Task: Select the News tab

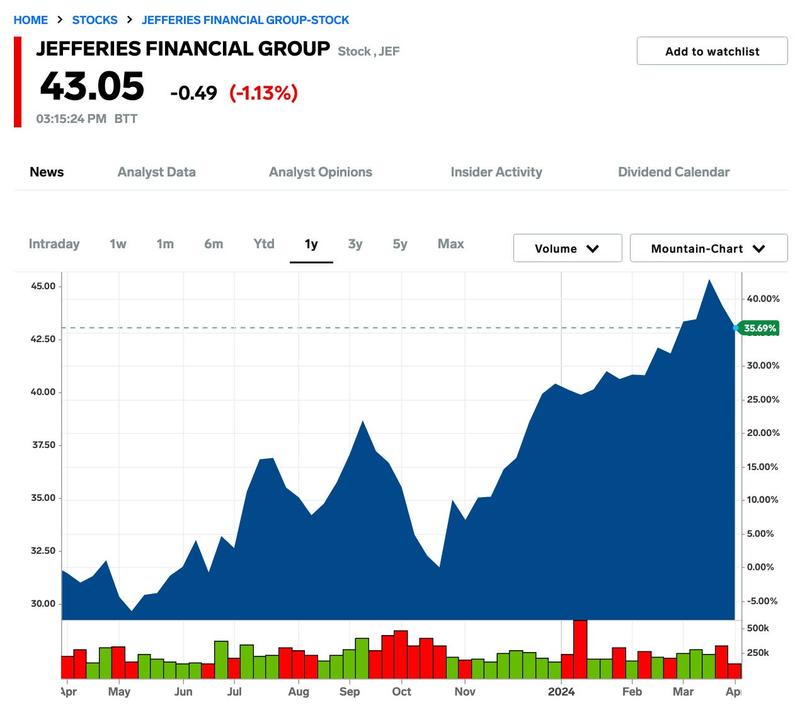Action: tap(46, 172)
